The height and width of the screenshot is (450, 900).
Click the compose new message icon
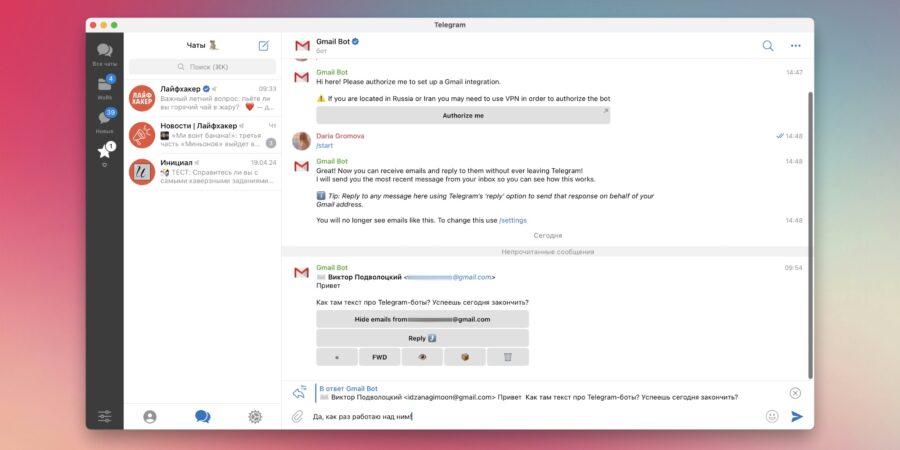[263, 45]
